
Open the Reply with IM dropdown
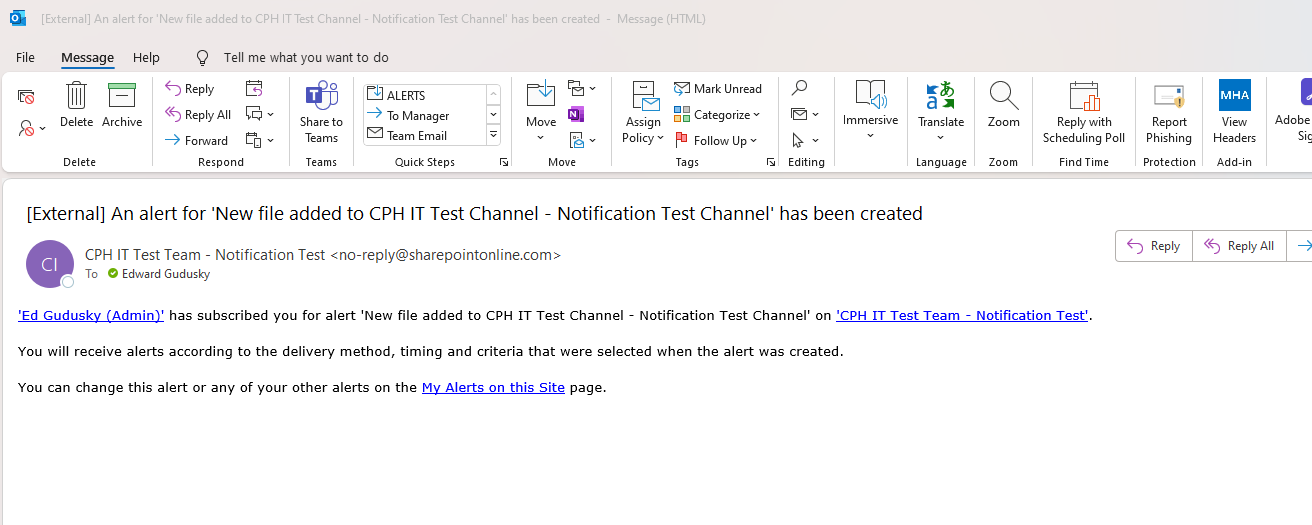point(260,114)
